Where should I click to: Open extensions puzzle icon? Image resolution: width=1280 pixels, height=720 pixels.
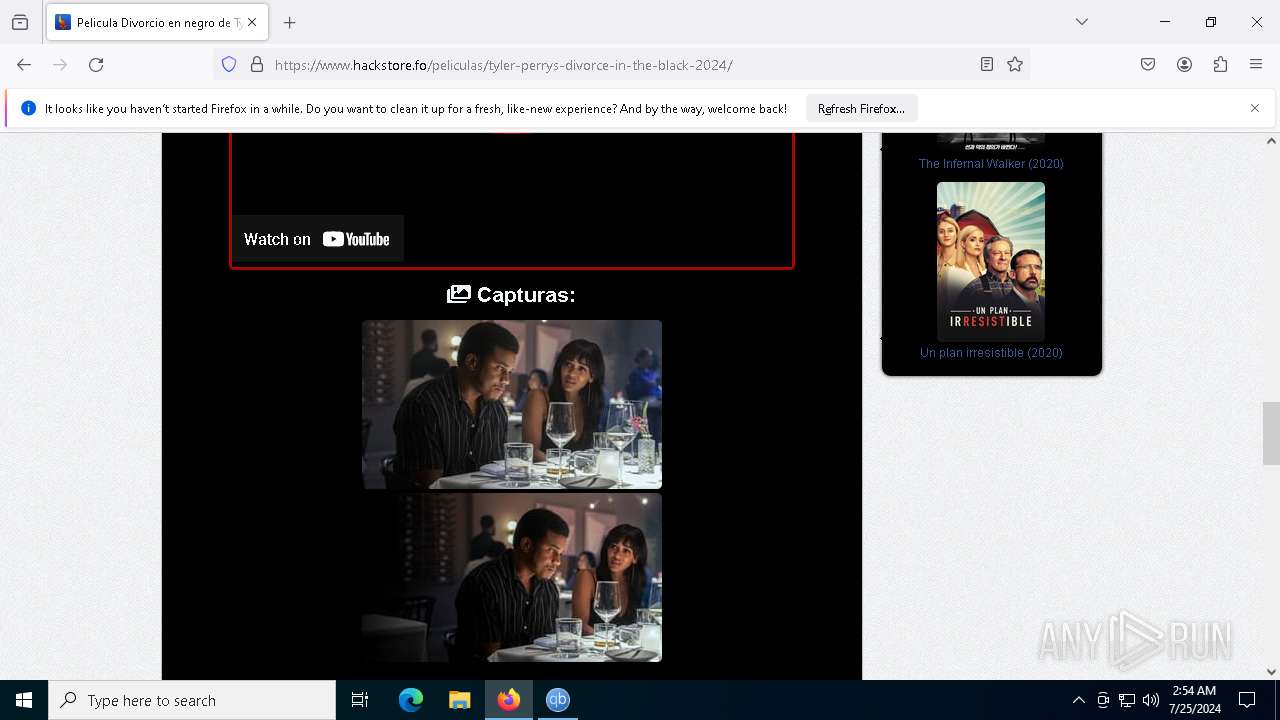tap(1220, 65)
